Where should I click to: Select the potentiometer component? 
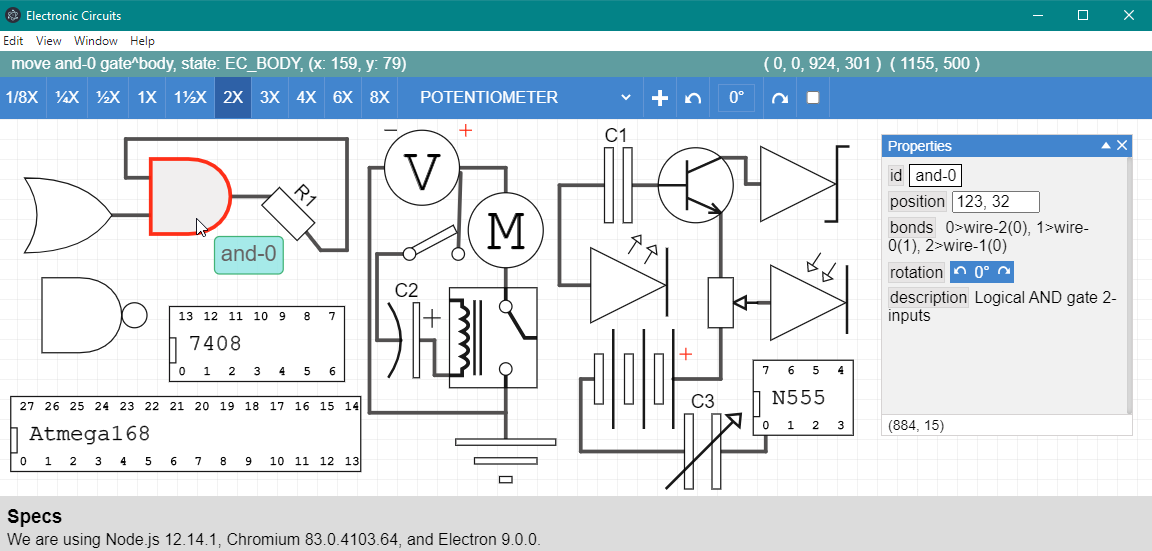pos(721,302)
